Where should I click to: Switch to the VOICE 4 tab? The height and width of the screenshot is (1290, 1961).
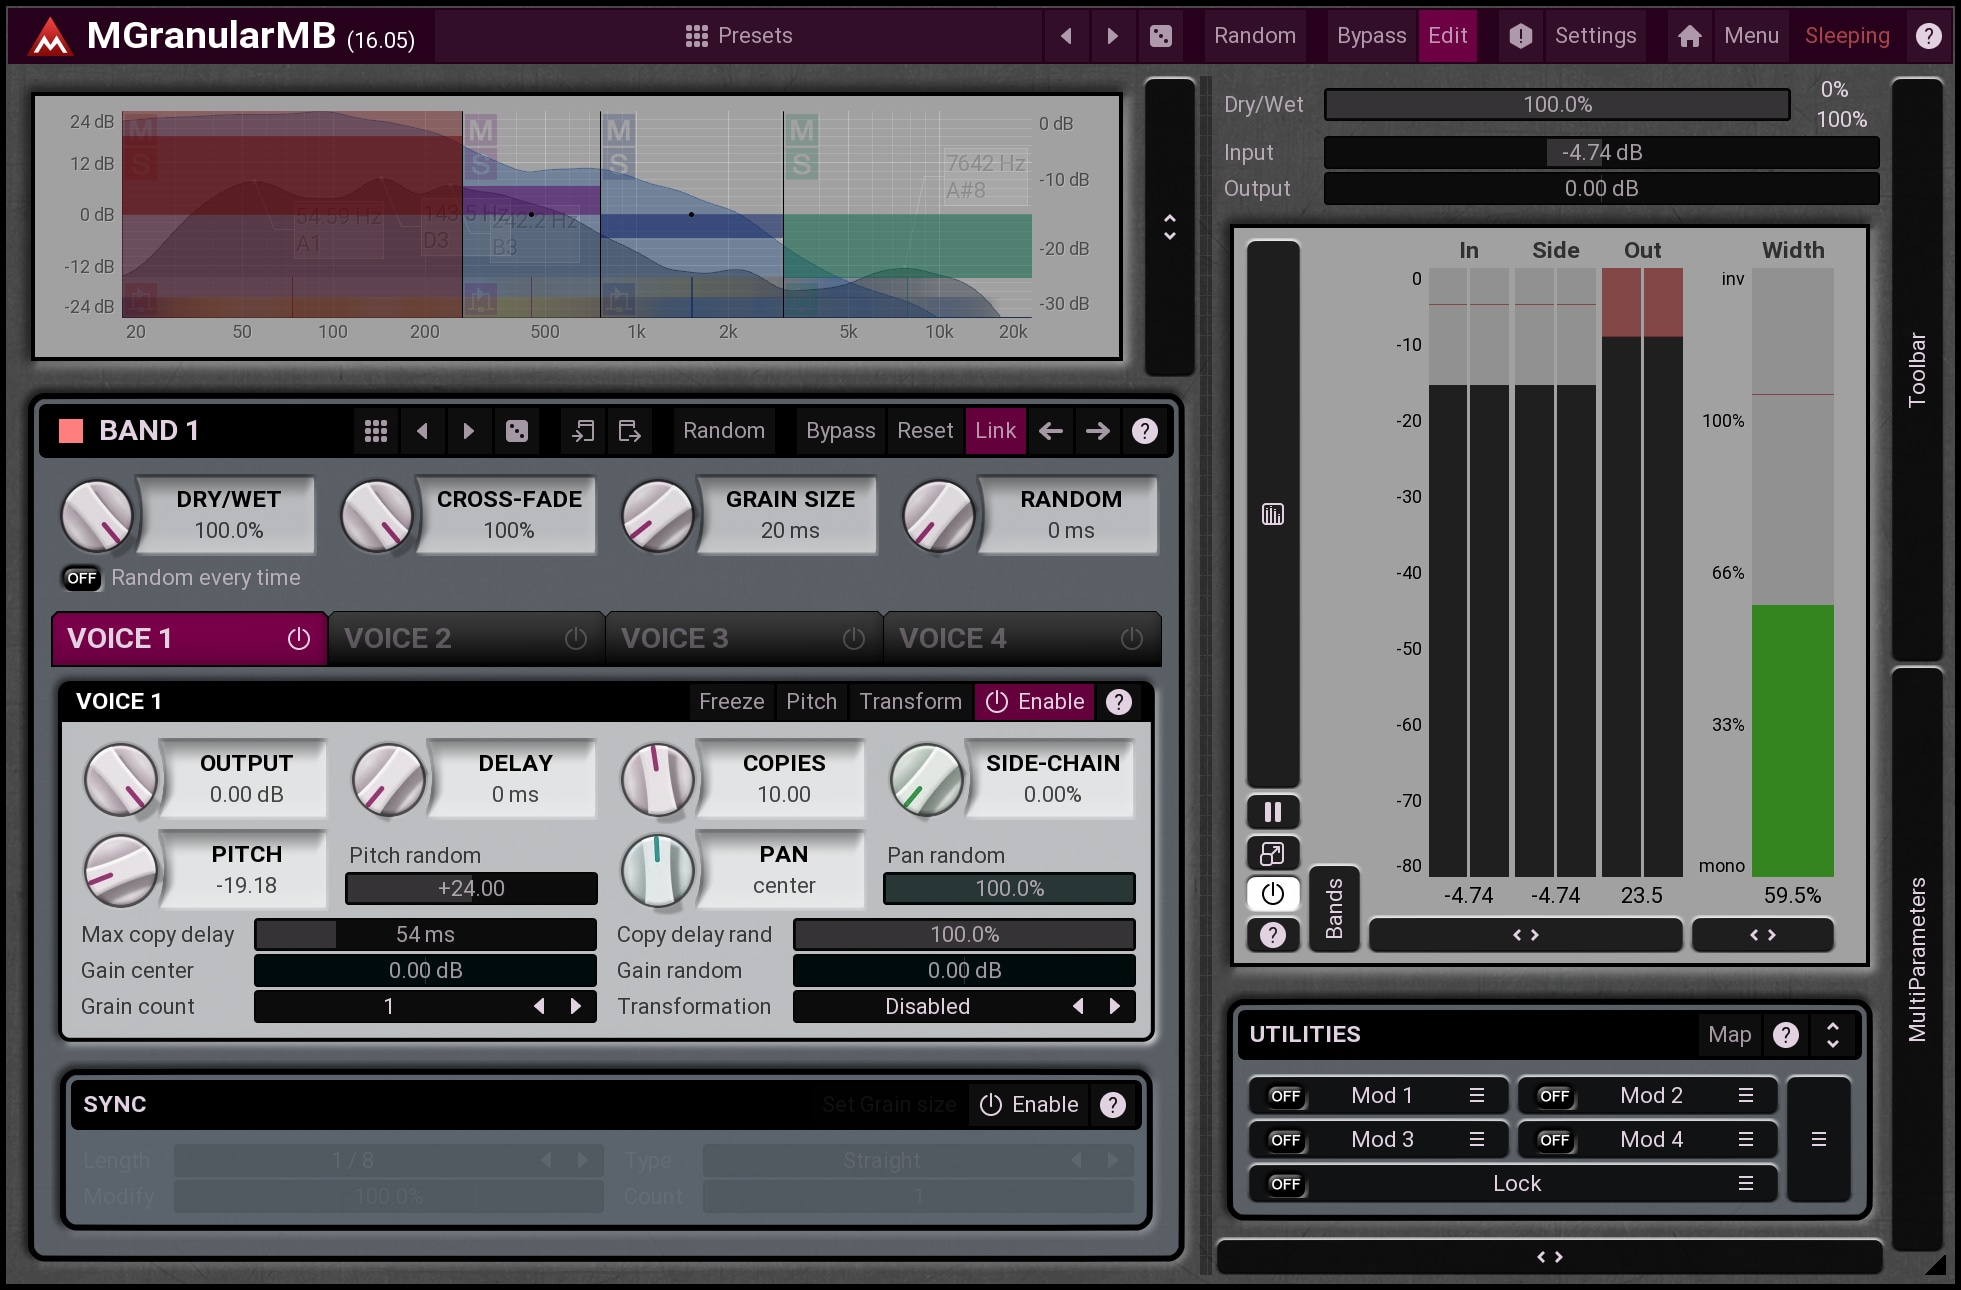[1022, 639]
